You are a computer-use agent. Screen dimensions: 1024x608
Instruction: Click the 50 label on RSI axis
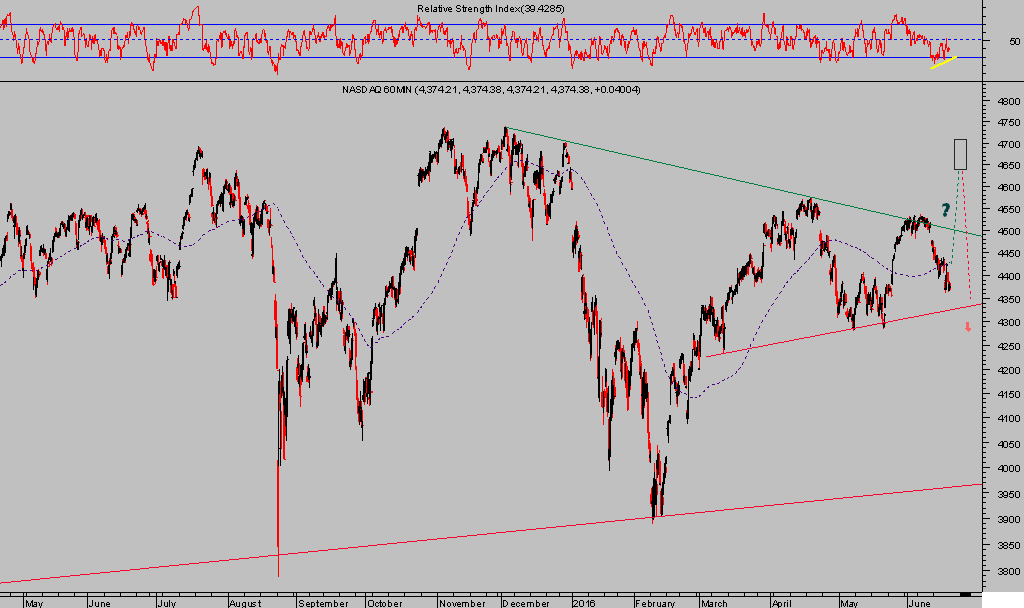pos(1014,41)
